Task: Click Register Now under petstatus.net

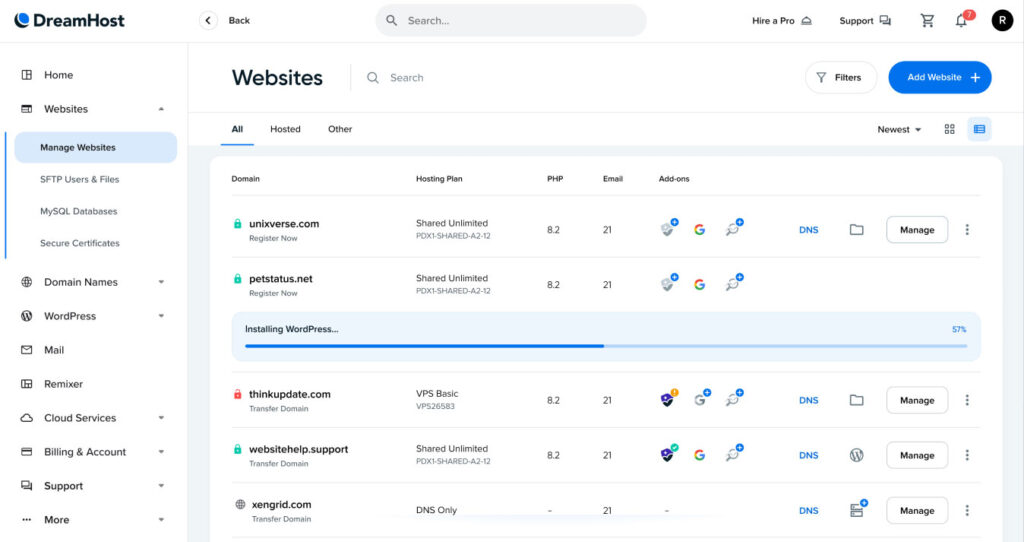Action: tap(273, 293)
